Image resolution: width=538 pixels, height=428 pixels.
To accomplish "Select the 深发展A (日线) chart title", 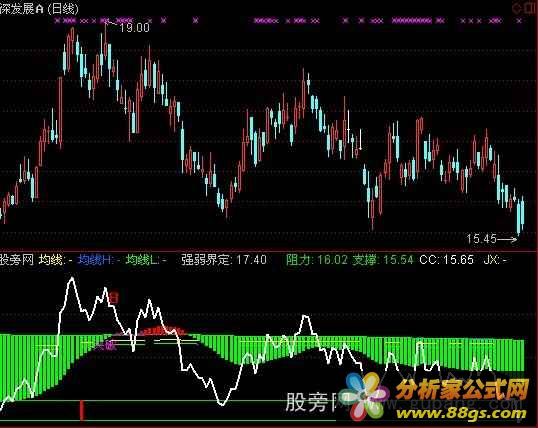I will tap(39, 8).
